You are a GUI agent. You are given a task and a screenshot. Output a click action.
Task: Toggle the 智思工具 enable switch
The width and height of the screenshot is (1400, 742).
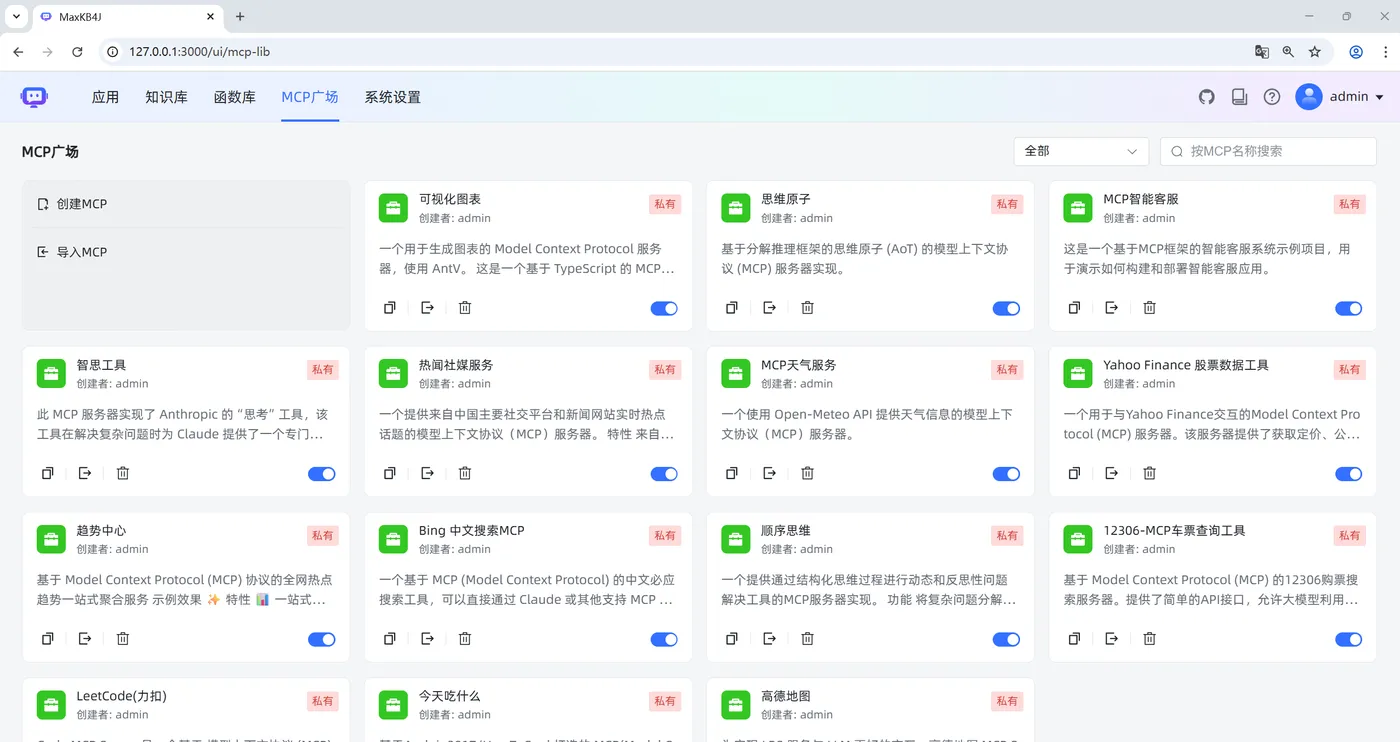[x=322, y=474]
